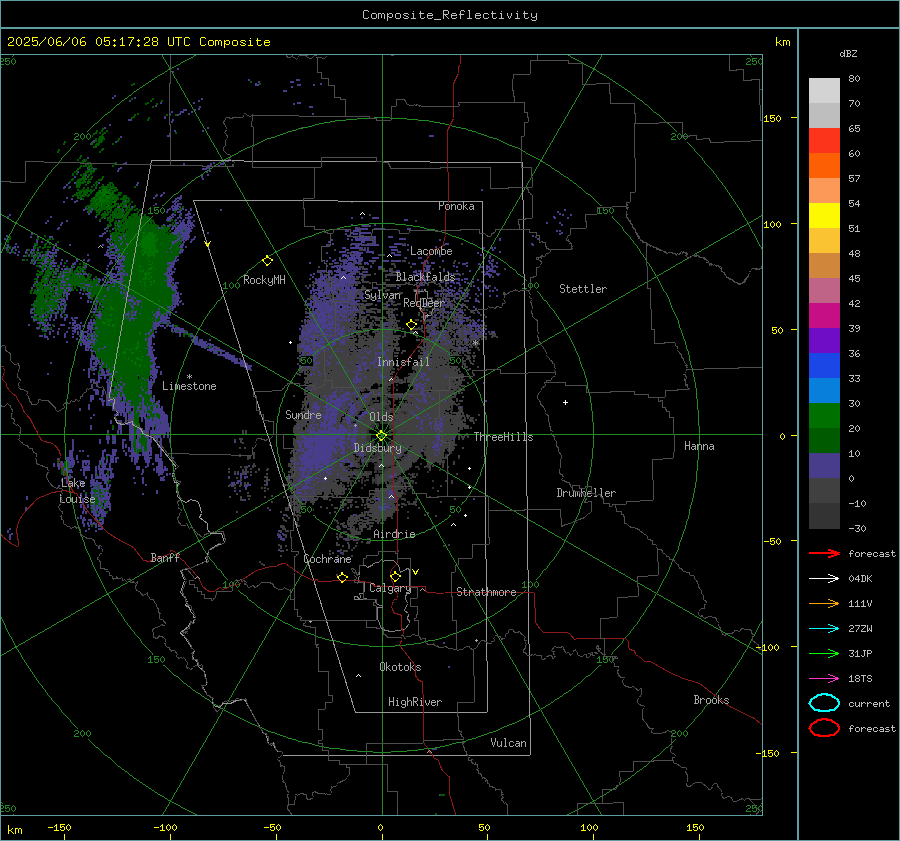900x841 pixels.
Task: Click the Drumheller label on the map
Action: pos(586,493)
